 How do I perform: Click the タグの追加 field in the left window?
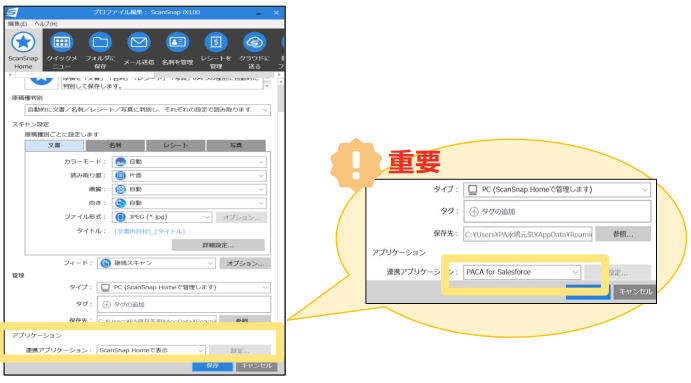[x=184, y=305]
